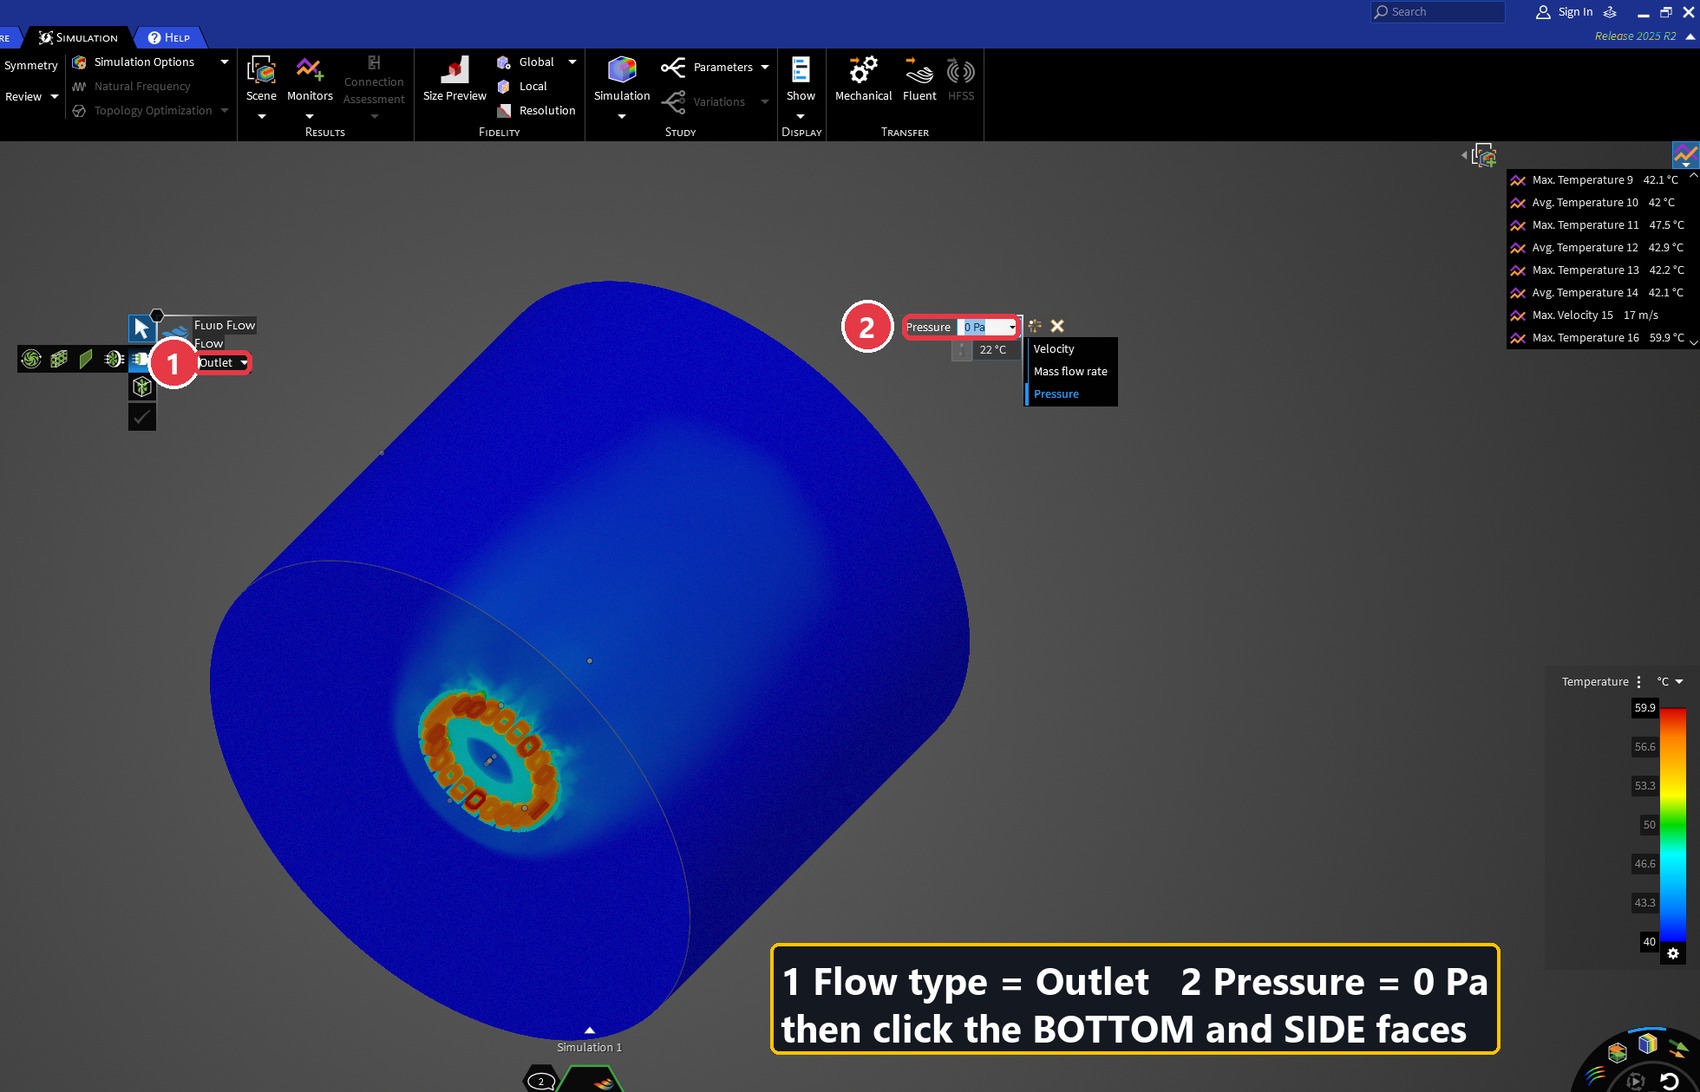The width and height of the screenshot is (1700, 1092).
Task: Click the temperature legend three-dot menu
Action: pos(1638,682)
